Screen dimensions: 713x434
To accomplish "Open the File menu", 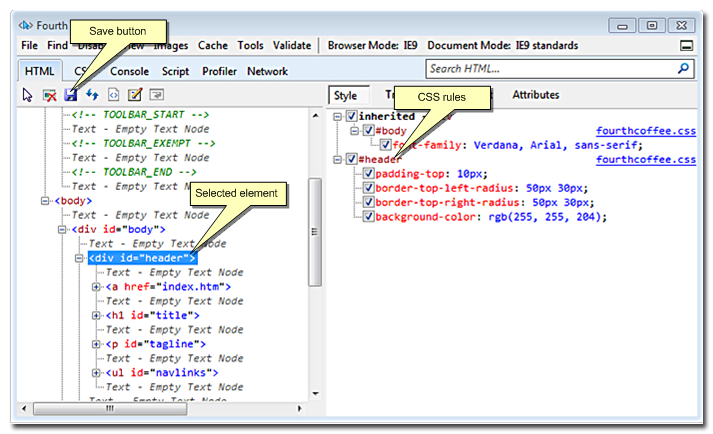I will pyautogui.click(x=30, y=45).
